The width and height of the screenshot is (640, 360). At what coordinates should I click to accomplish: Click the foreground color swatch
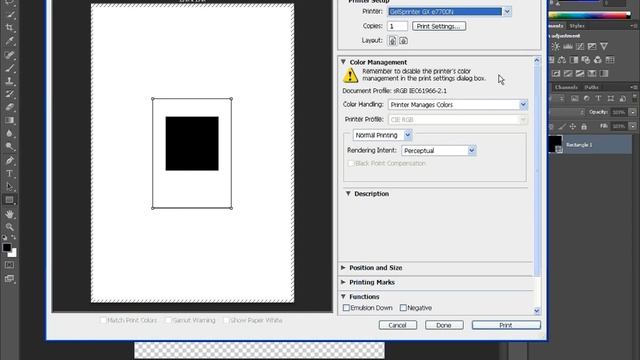(7, 247)
